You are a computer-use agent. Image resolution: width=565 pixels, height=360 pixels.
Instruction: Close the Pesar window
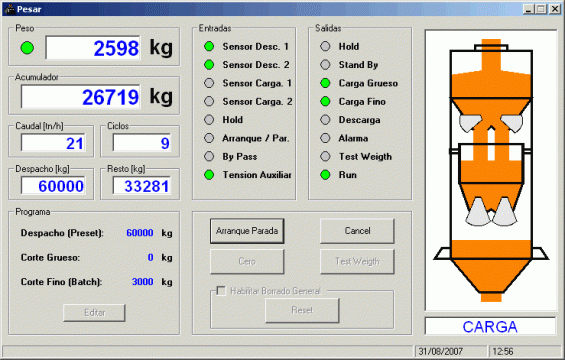pyautogui.click(x=555, y=9)
